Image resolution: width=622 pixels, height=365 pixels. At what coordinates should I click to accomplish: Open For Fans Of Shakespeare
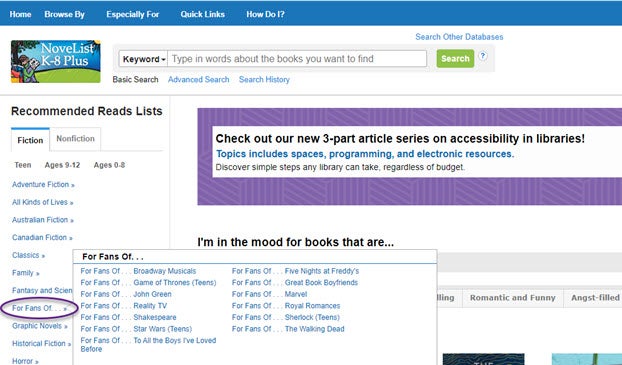pyautogui.click(x=128, y=317)
